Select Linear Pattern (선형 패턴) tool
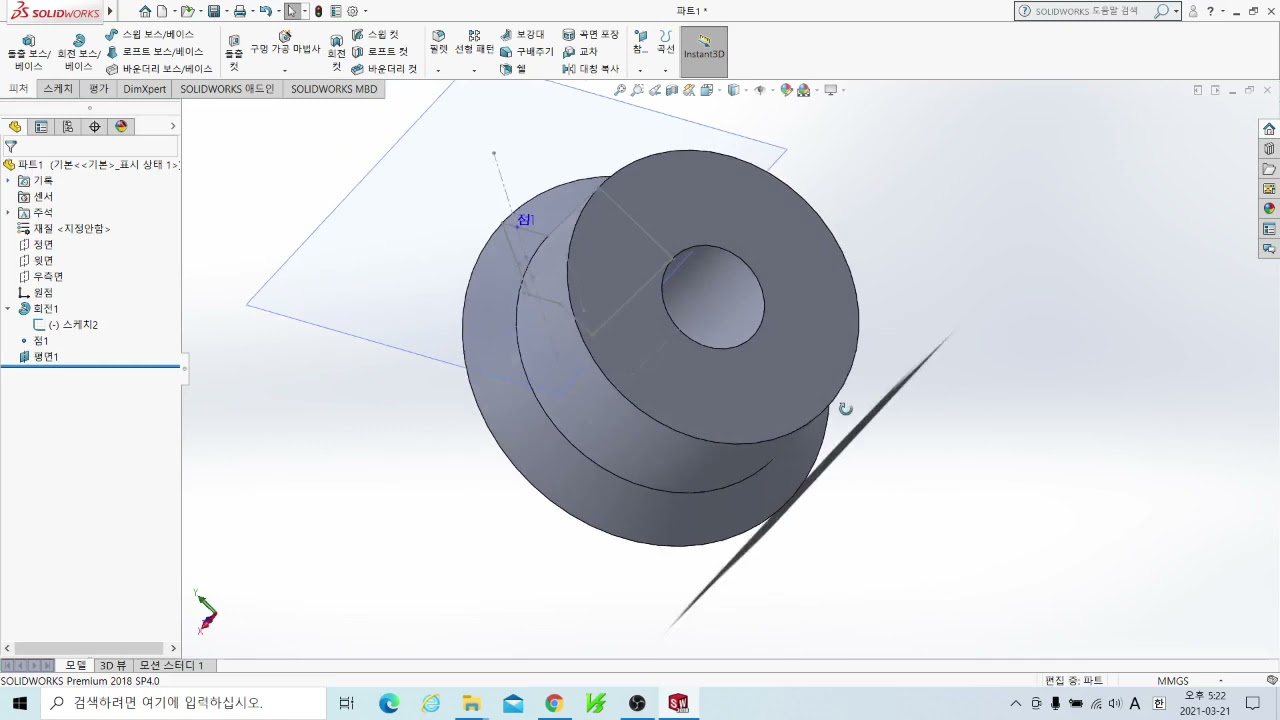Image resolution: width=1280 pixels, height=720 pixels. tap(474, 42)
